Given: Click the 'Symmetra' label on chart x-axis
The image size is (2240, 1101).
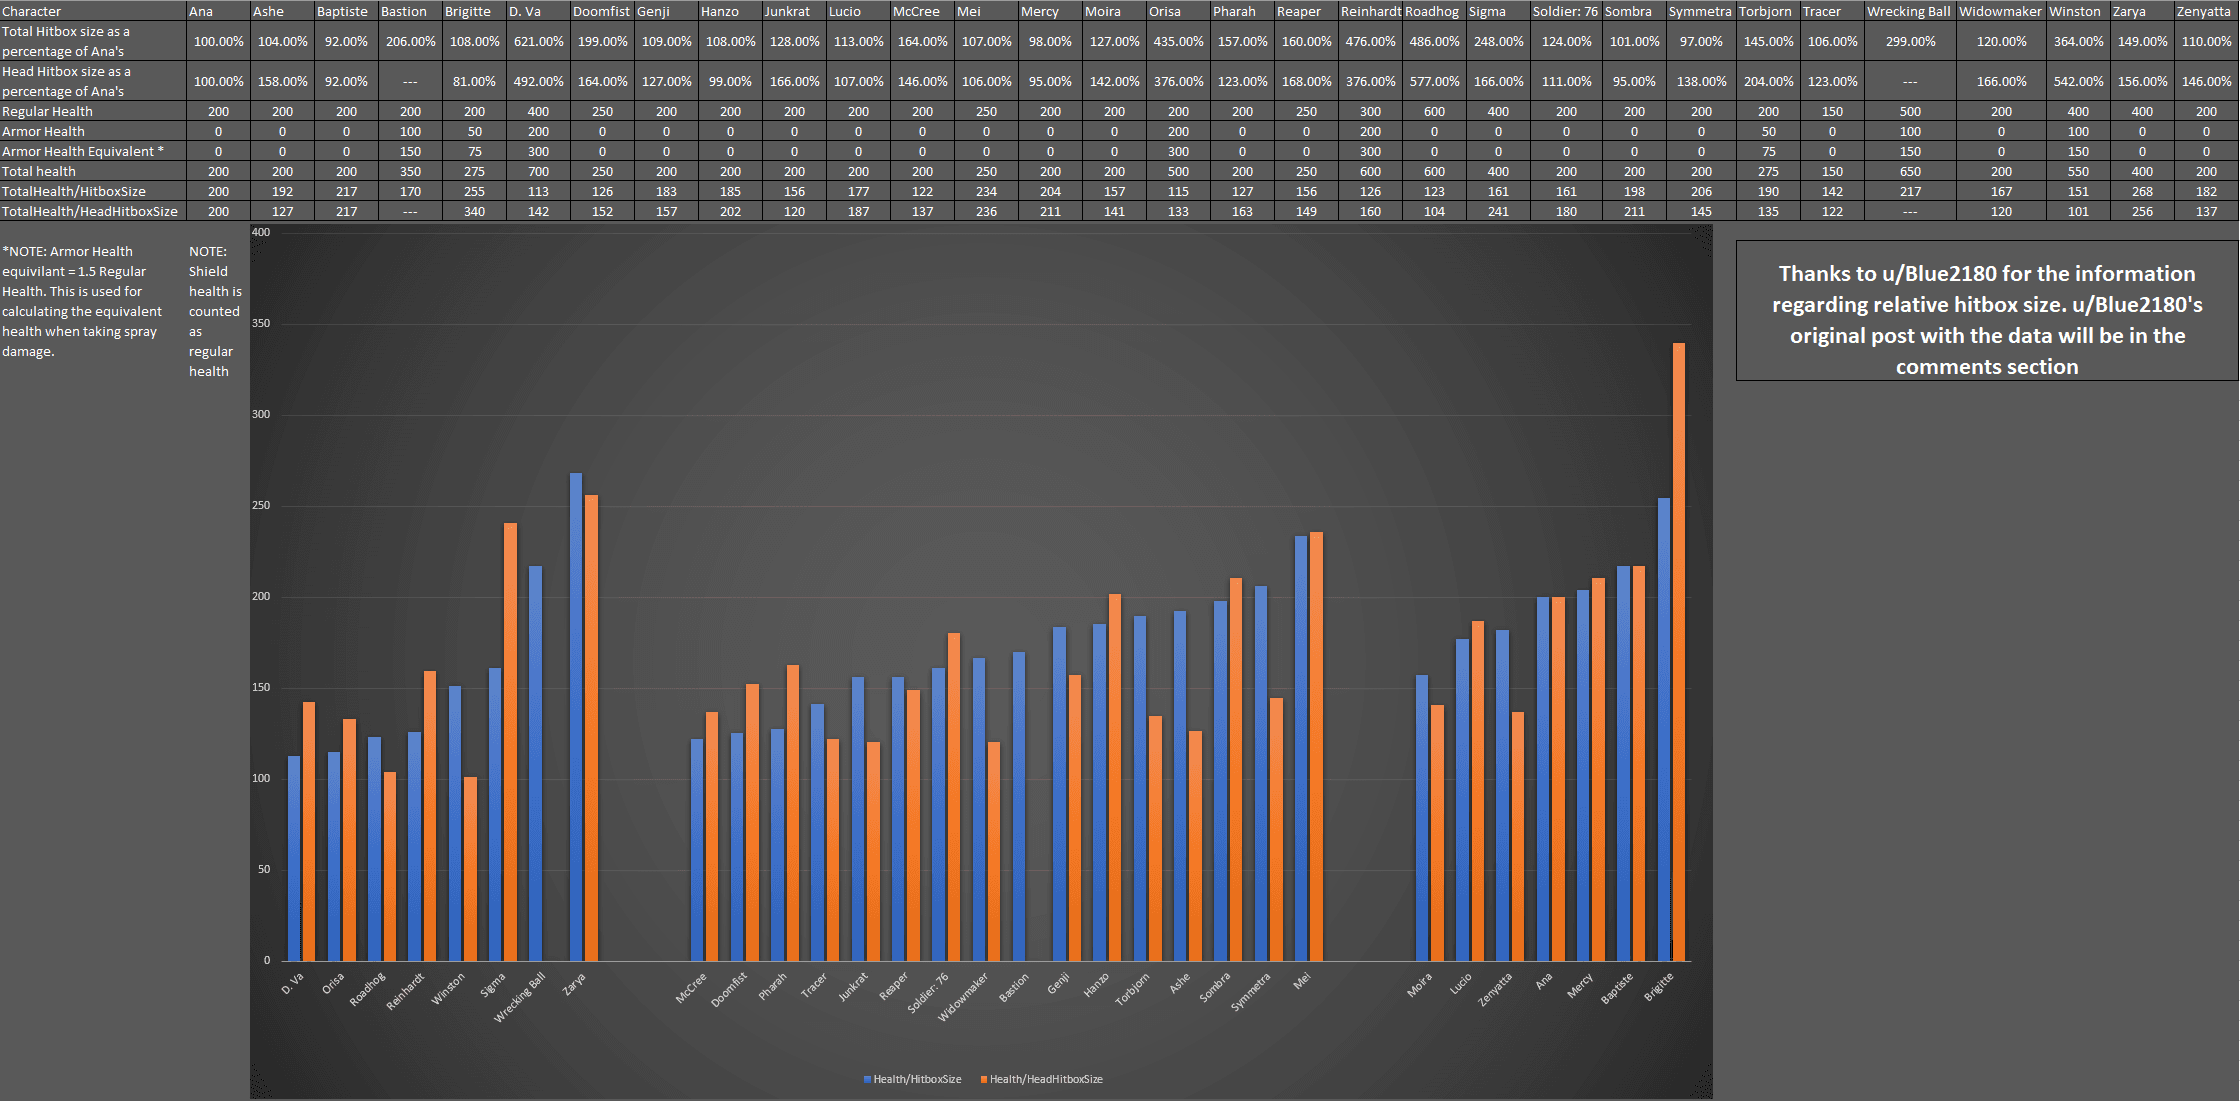Looking at the screenshot, I should click(x=1251, y=992).
